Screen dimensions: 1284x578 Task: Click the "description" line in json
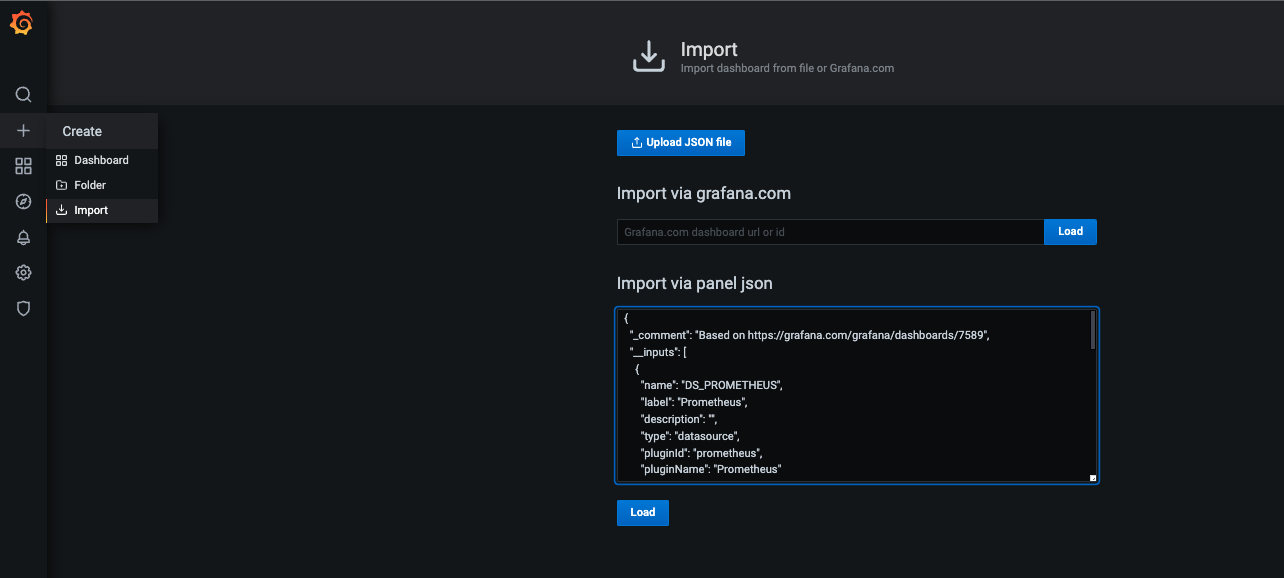679,419
